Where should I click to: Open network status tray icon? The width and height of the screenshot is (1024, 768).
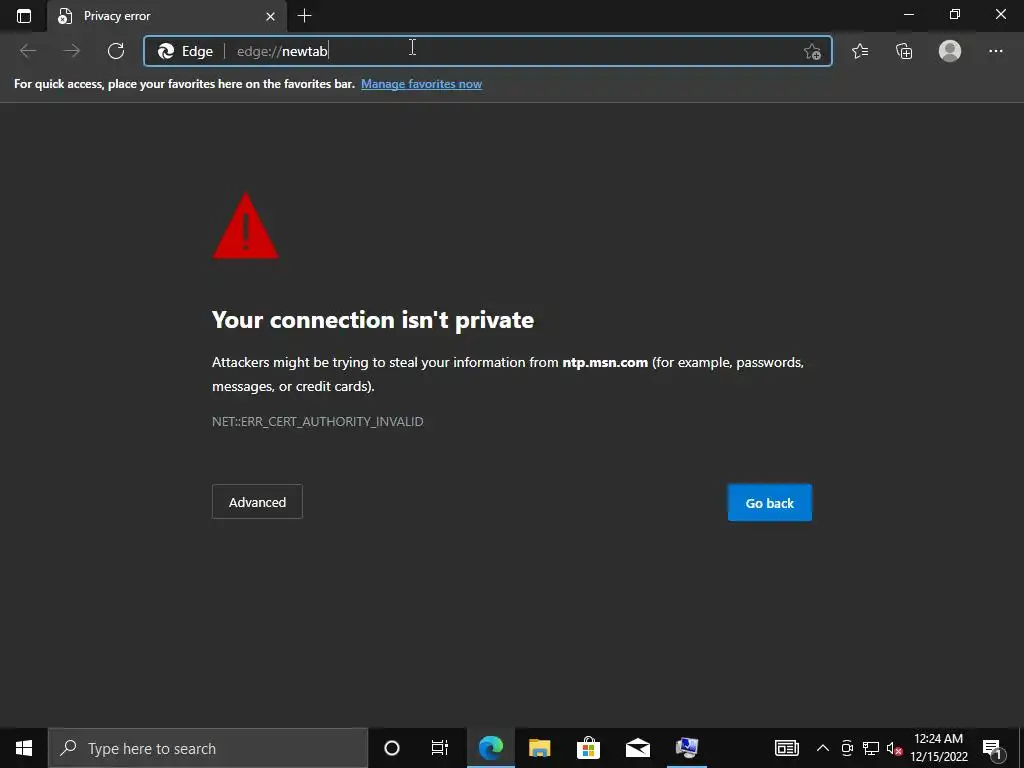tap(871, 748)
